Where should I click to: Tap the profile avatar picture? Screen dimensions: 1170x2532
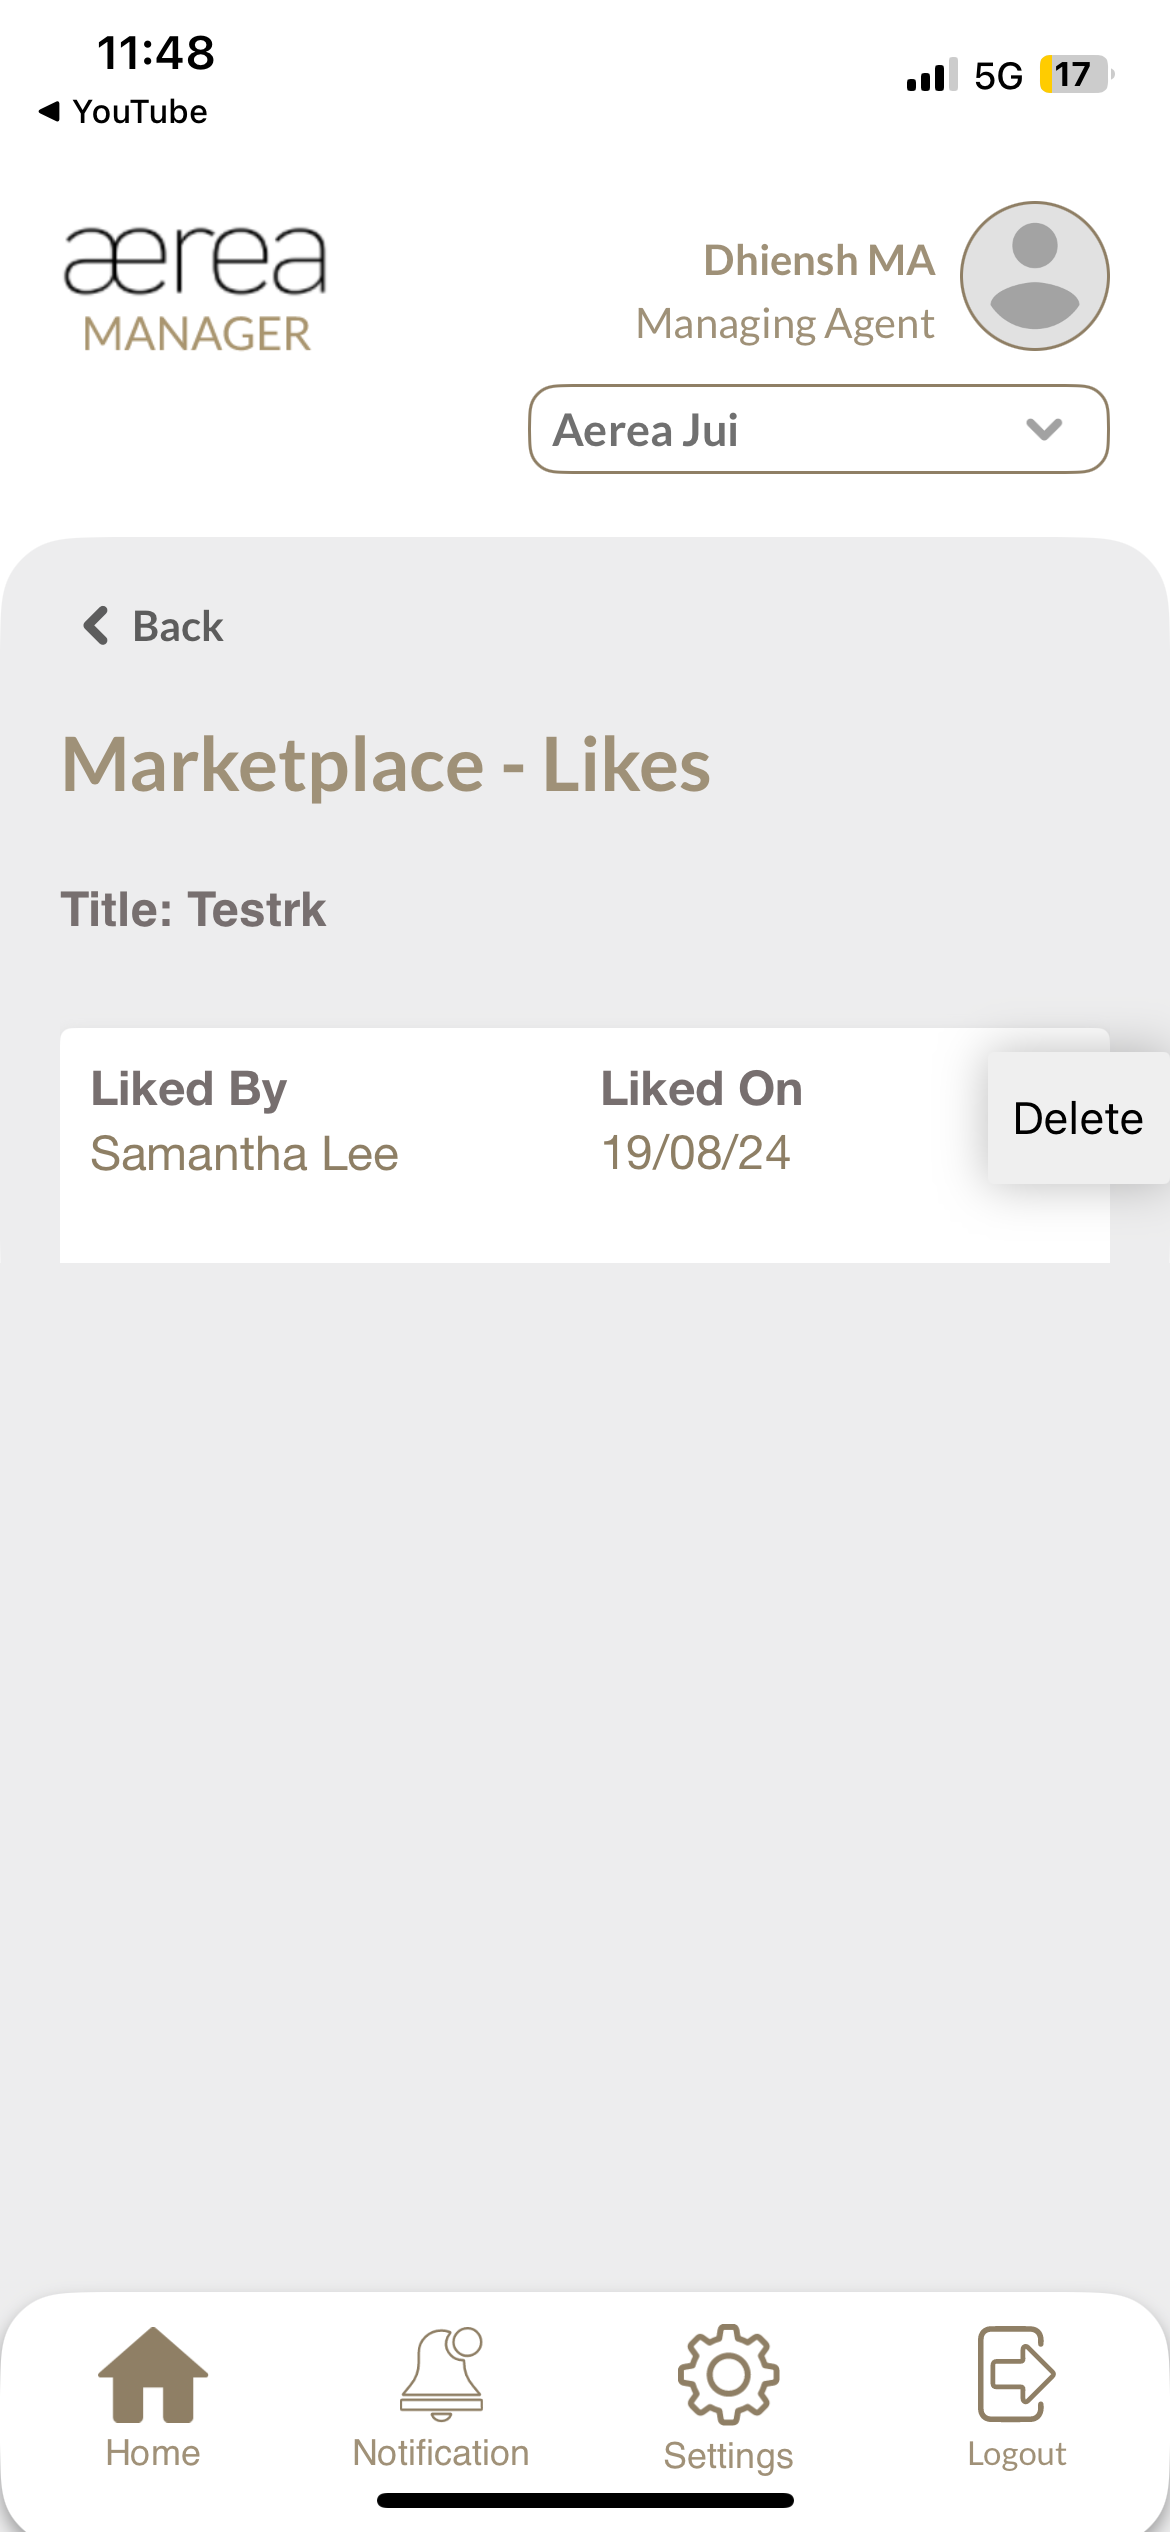(x=1034, y=276)
